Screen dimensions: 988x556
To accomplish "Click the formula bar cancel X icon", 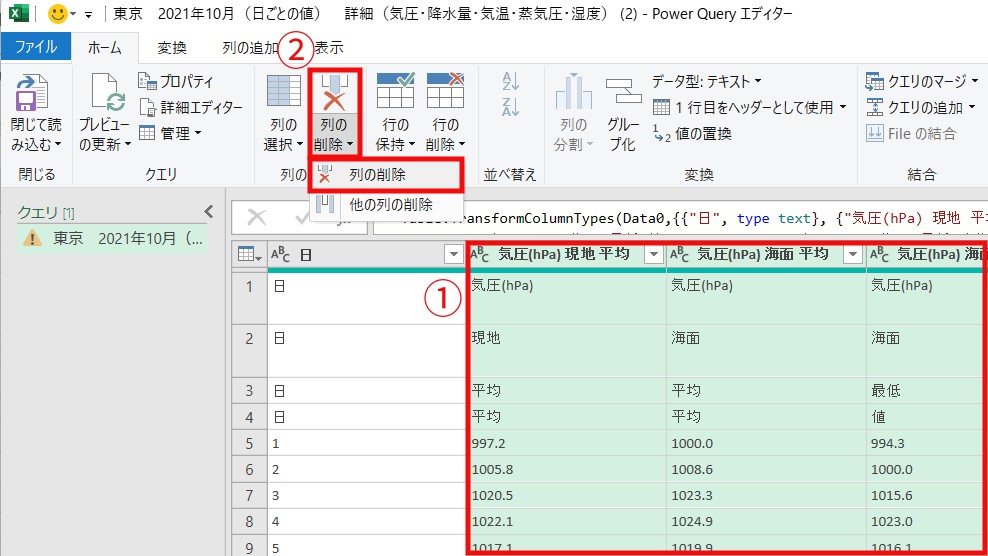I will pos(256,217).
